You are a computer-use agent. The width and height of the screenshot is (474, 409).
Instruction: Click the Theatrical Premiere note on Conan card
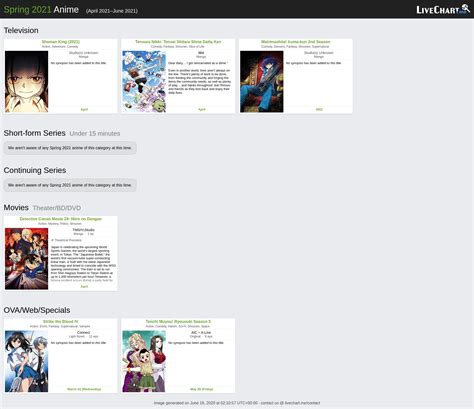pos(66,240)
